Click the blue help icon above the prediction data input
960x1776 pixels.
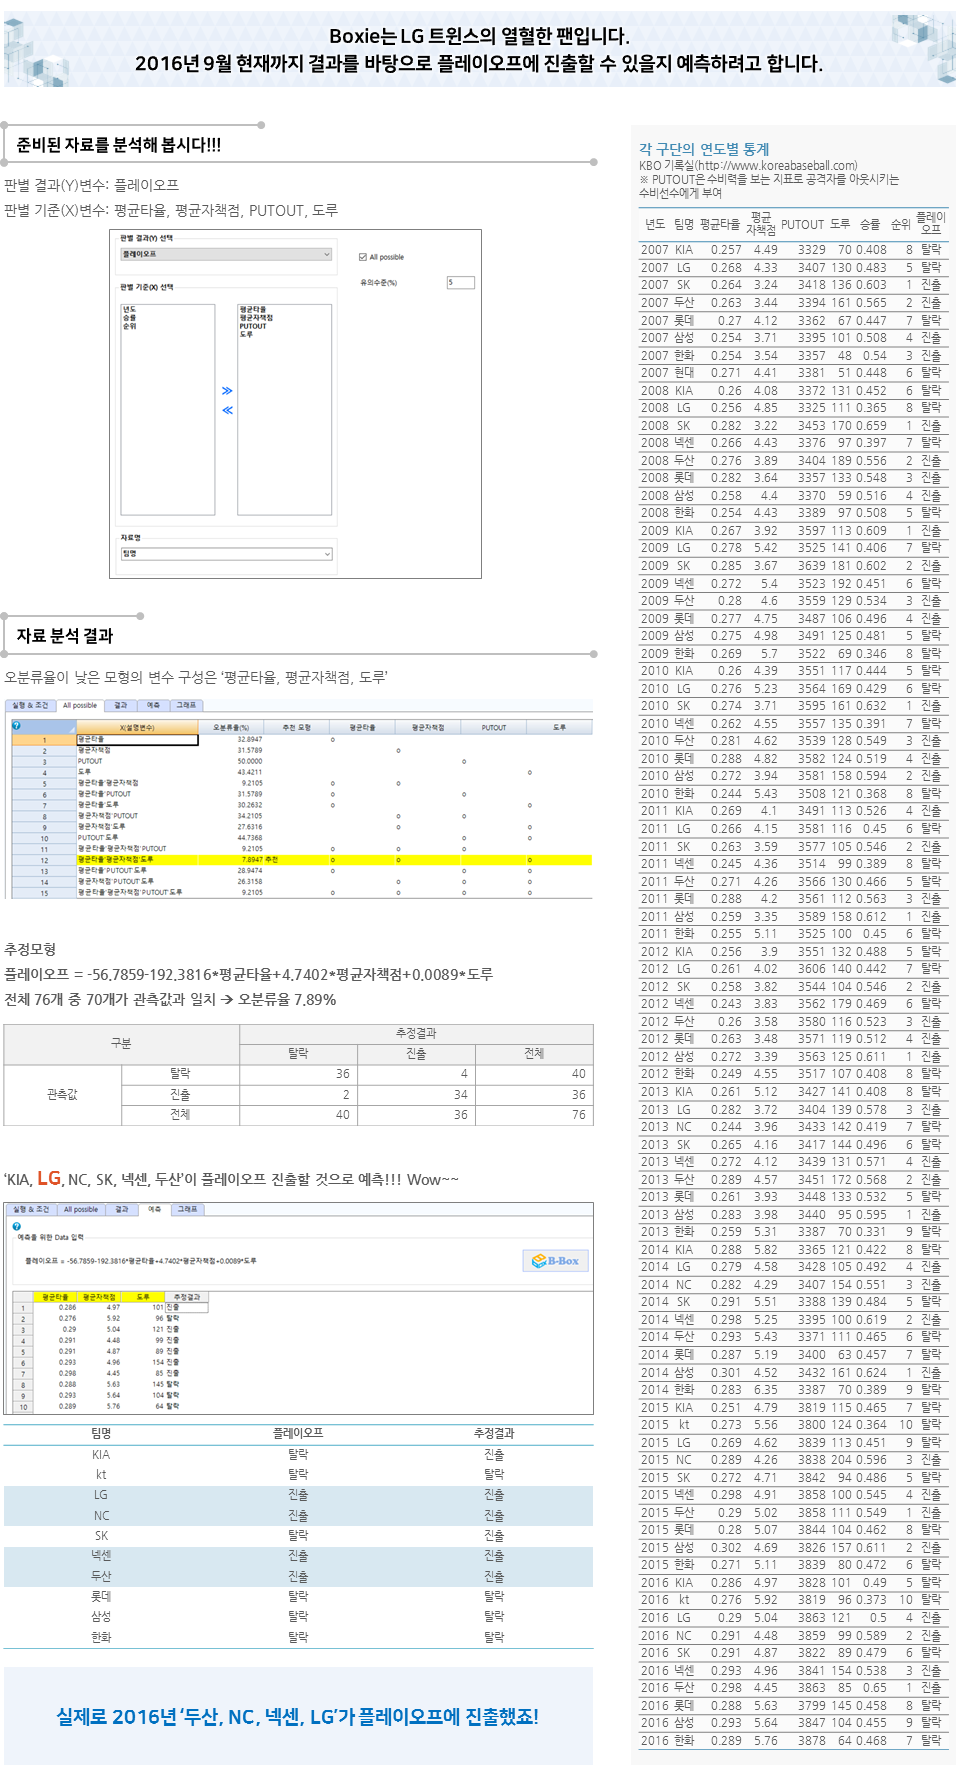[16, 1226]
